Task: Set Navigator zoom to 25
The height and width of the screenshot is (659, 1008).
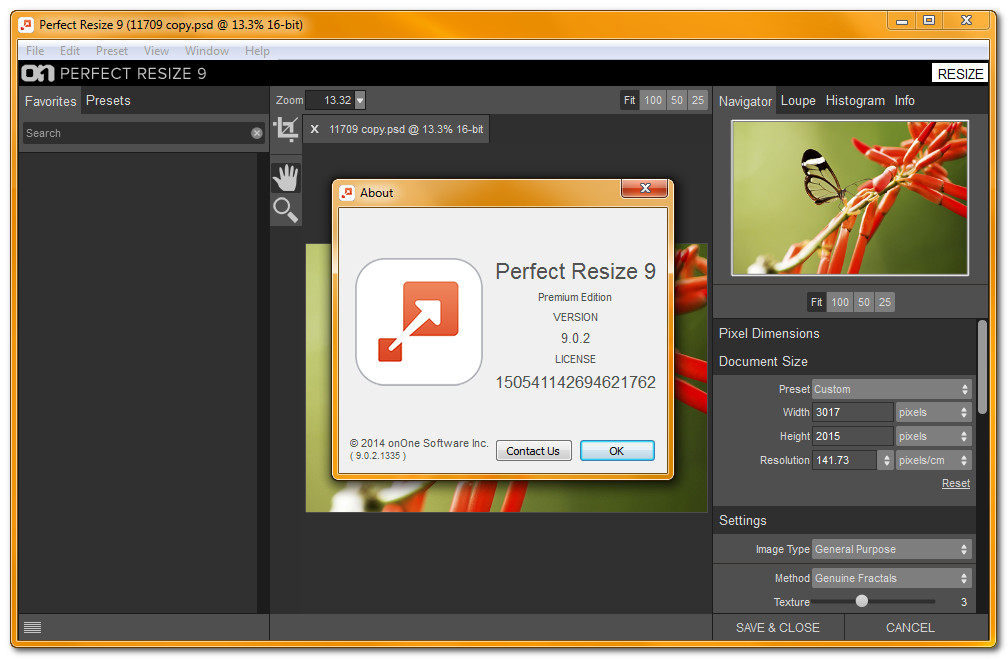Action: point(885,302)
